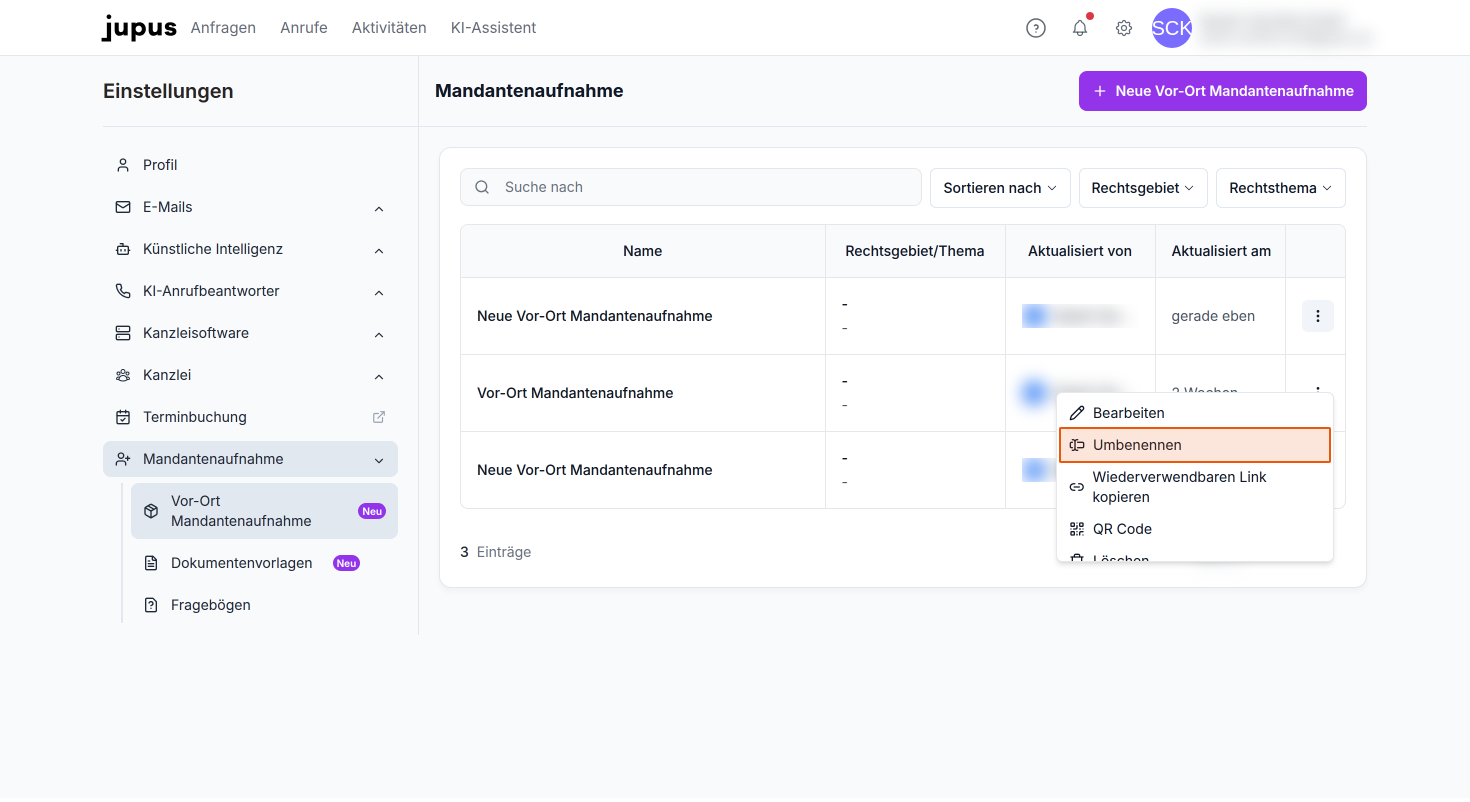The image size is (1470, 802).
Task: Expand the Kanzleisoftware chevron
Action: click(x=379, y=335)
